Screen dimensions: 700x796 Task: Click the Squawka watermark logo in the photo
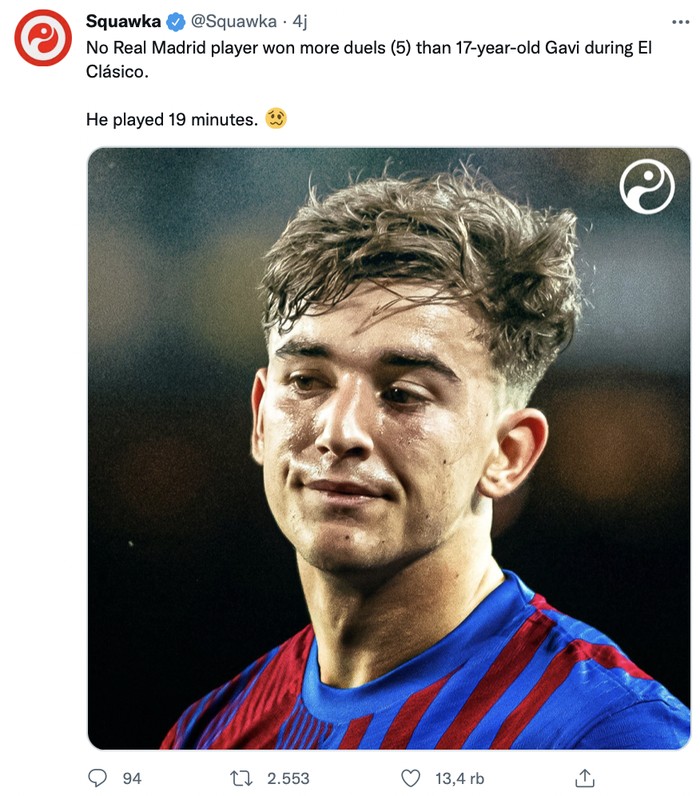click(x=647, y=187)
